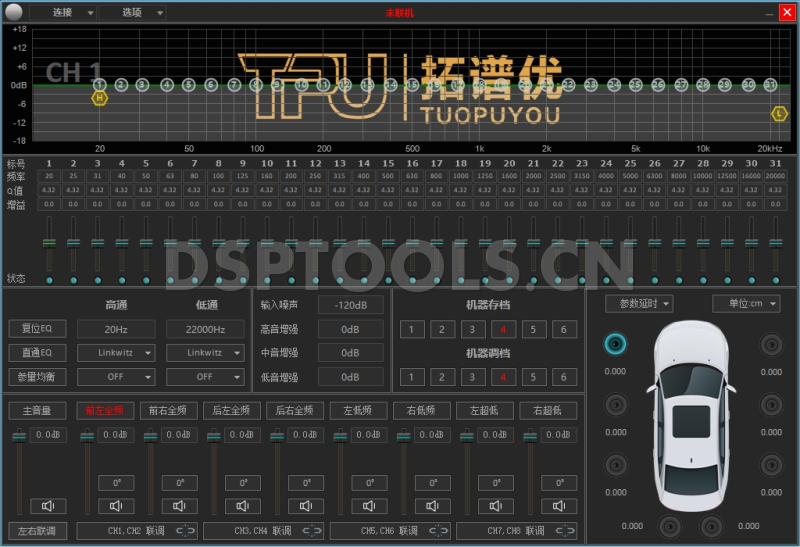Select the front-right speaker icon beside the car

771,345
